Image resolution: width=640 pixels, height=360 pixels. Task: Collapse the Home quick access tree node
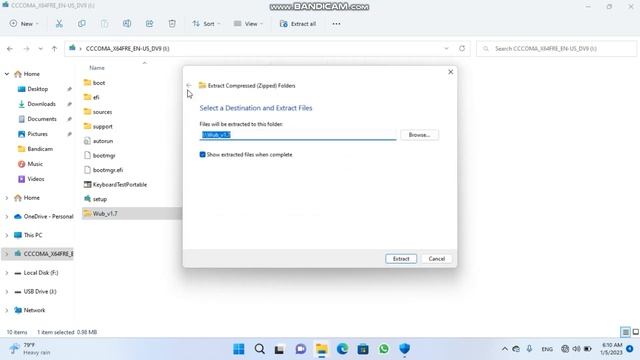[7, 74]
